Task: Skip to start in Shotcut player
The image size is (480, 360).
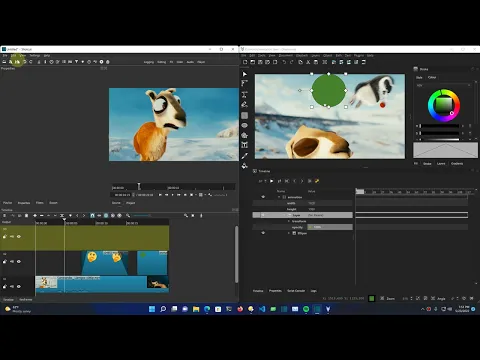Action: (160, 195)
